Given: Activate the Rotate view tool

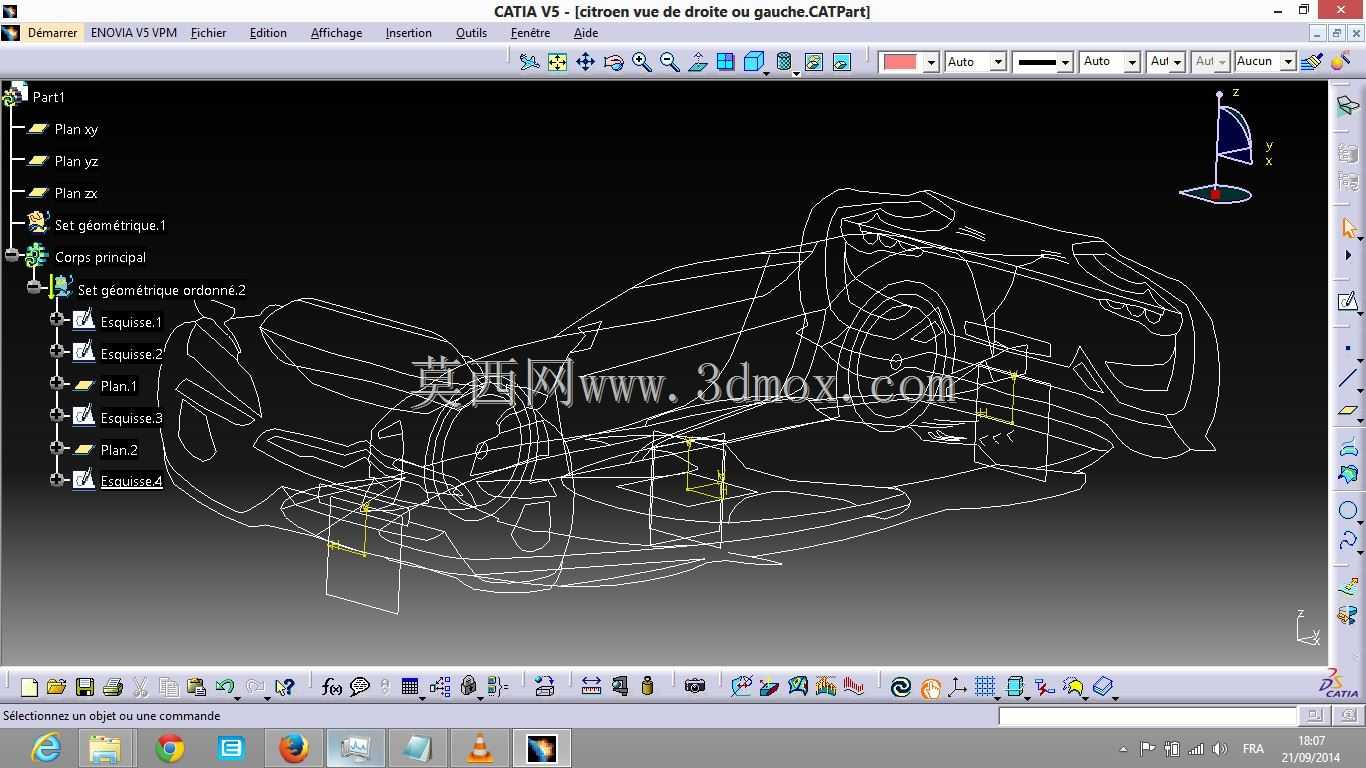Looking at the screenshot, I should 614,62.
